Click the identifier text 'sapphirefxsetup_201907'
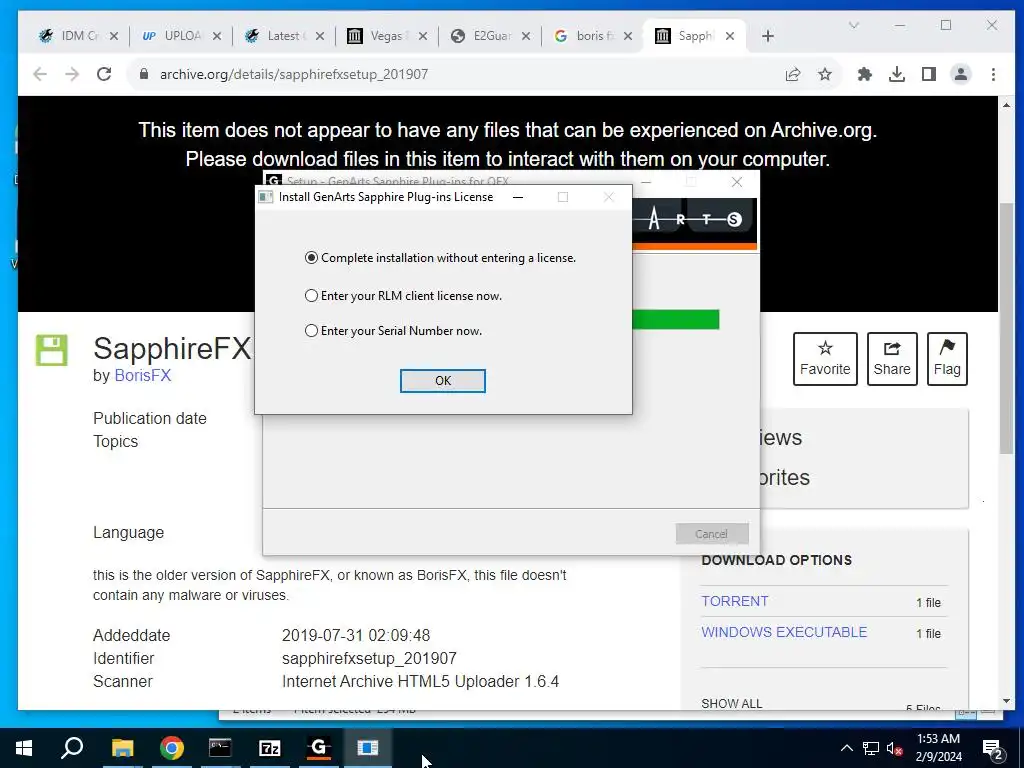This screenshot has width=1024, height=768. [x=369, y=658]
